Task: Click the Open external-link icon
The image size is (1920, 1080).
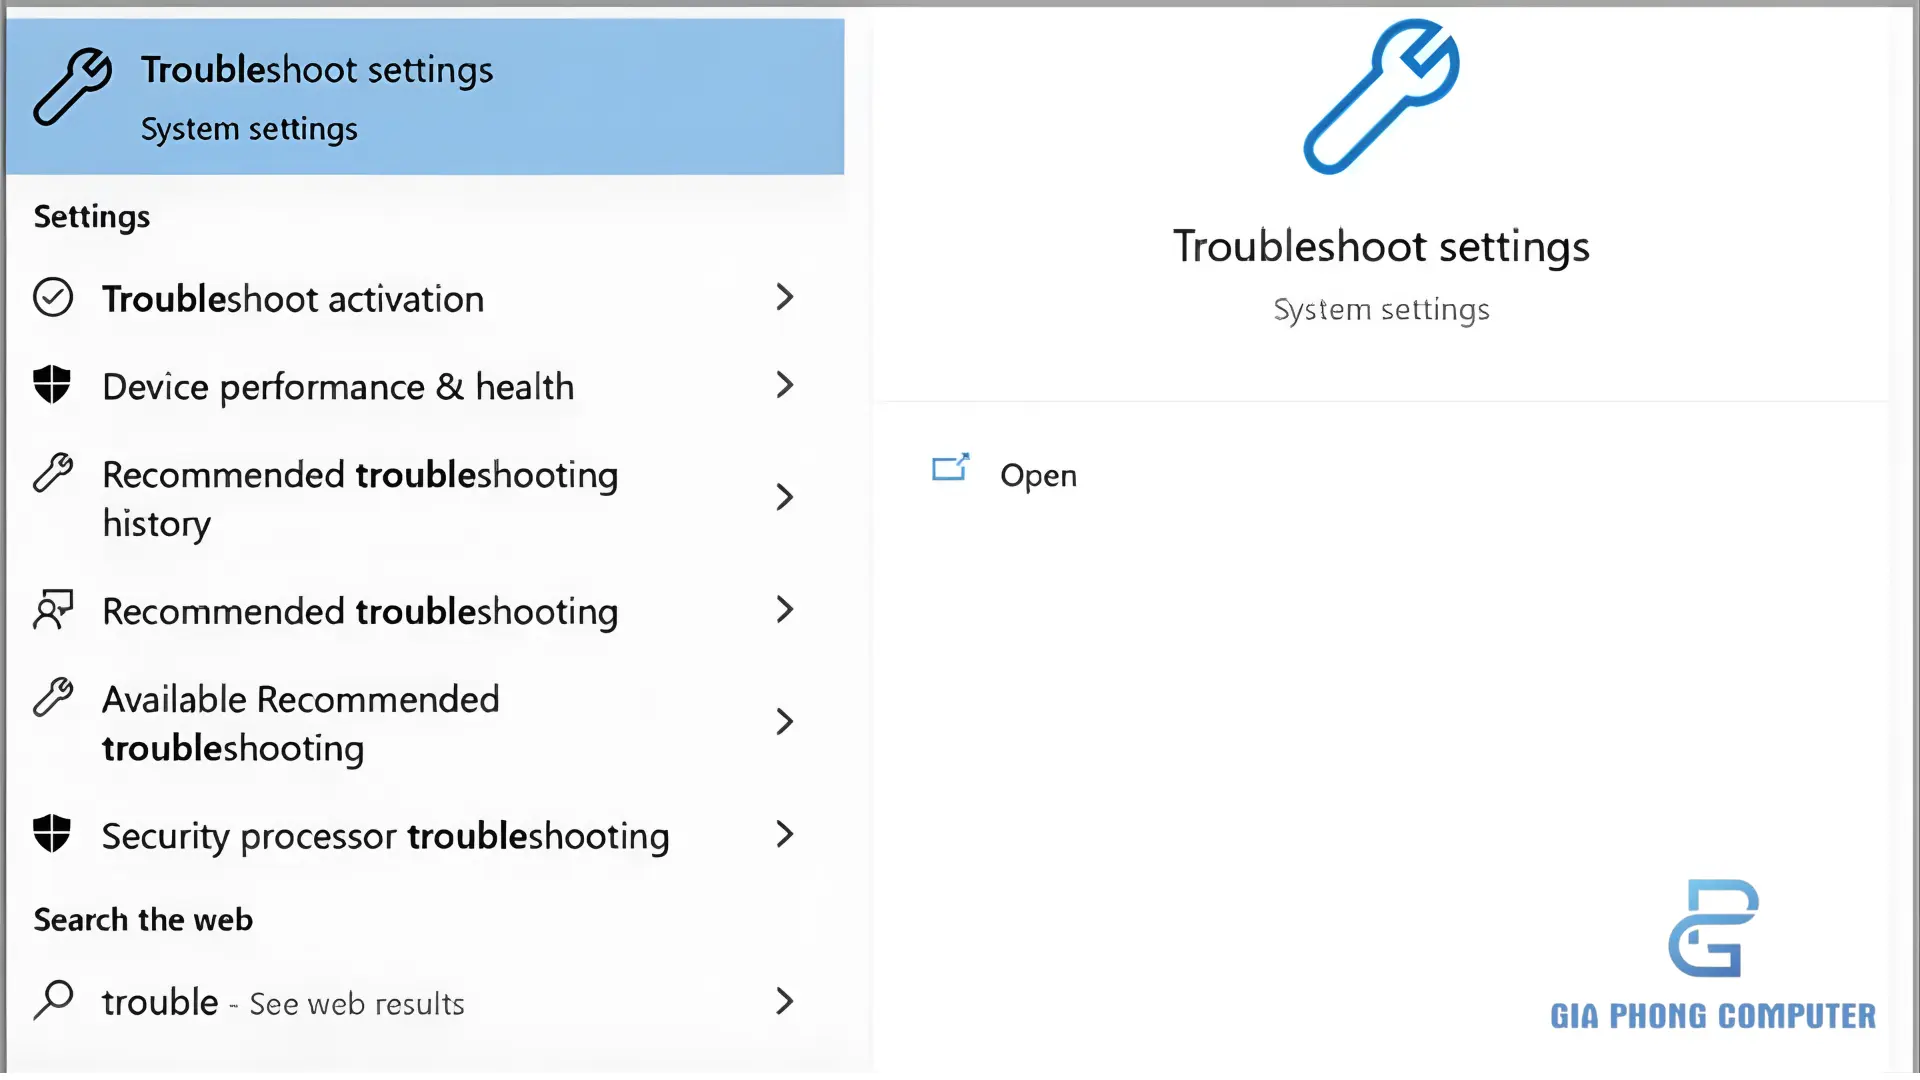Action: coord(950,469)
